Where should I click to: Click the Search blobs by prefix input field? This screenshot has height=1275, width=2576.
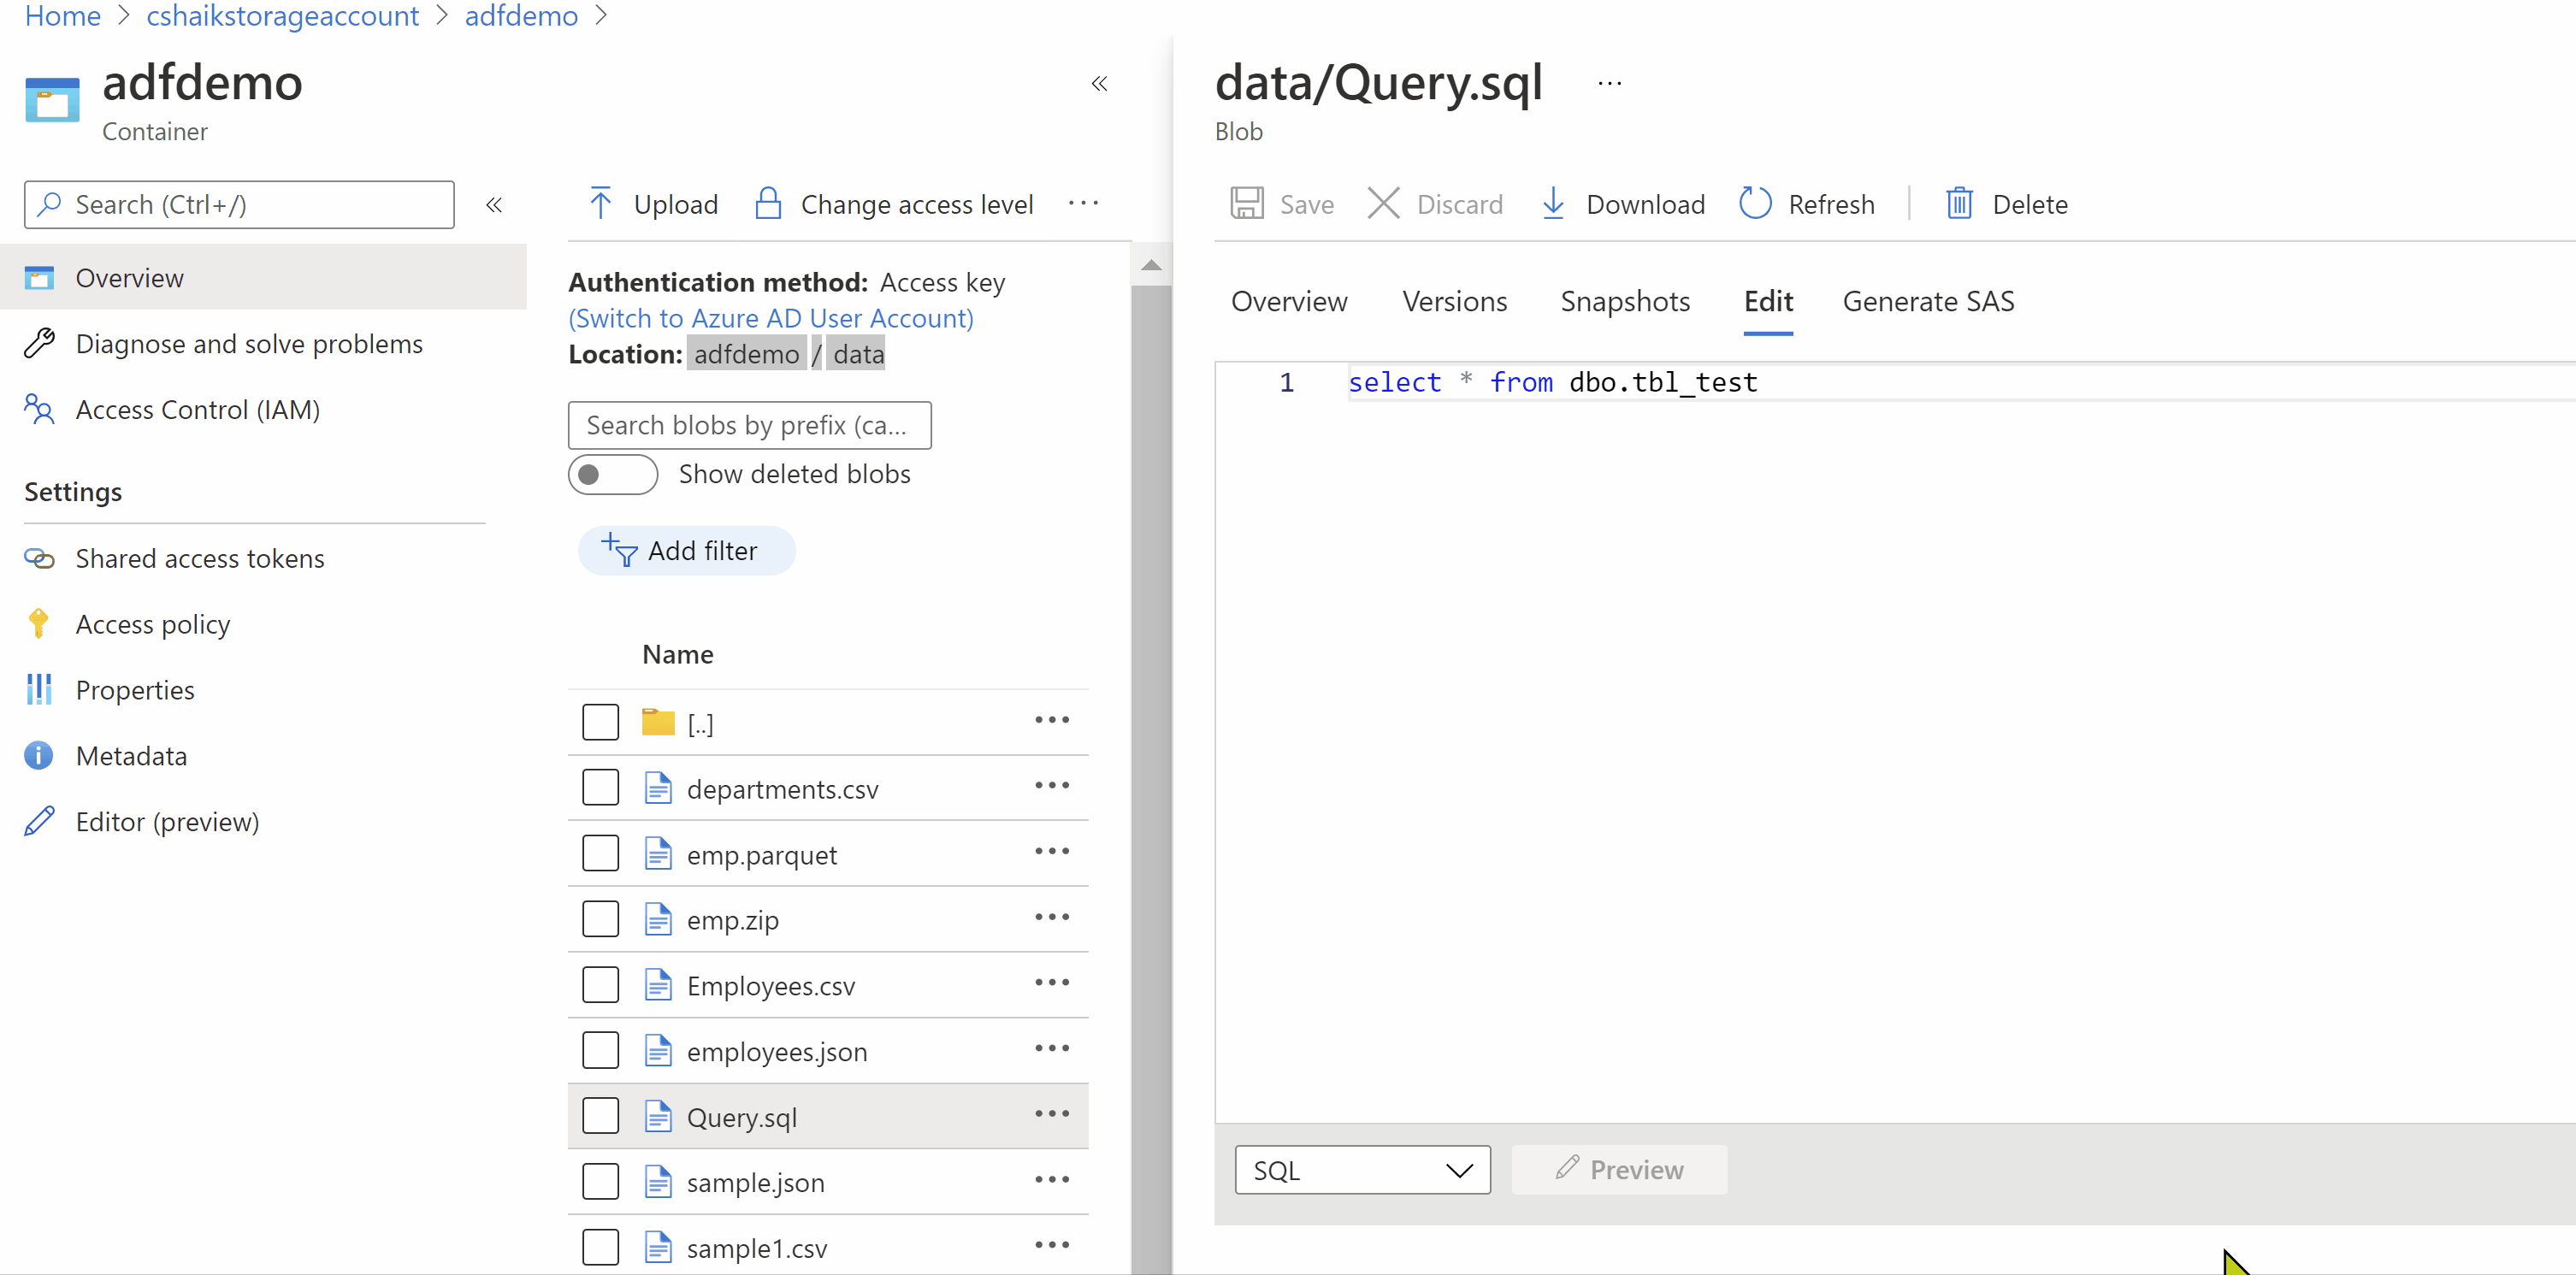[749, 424]
